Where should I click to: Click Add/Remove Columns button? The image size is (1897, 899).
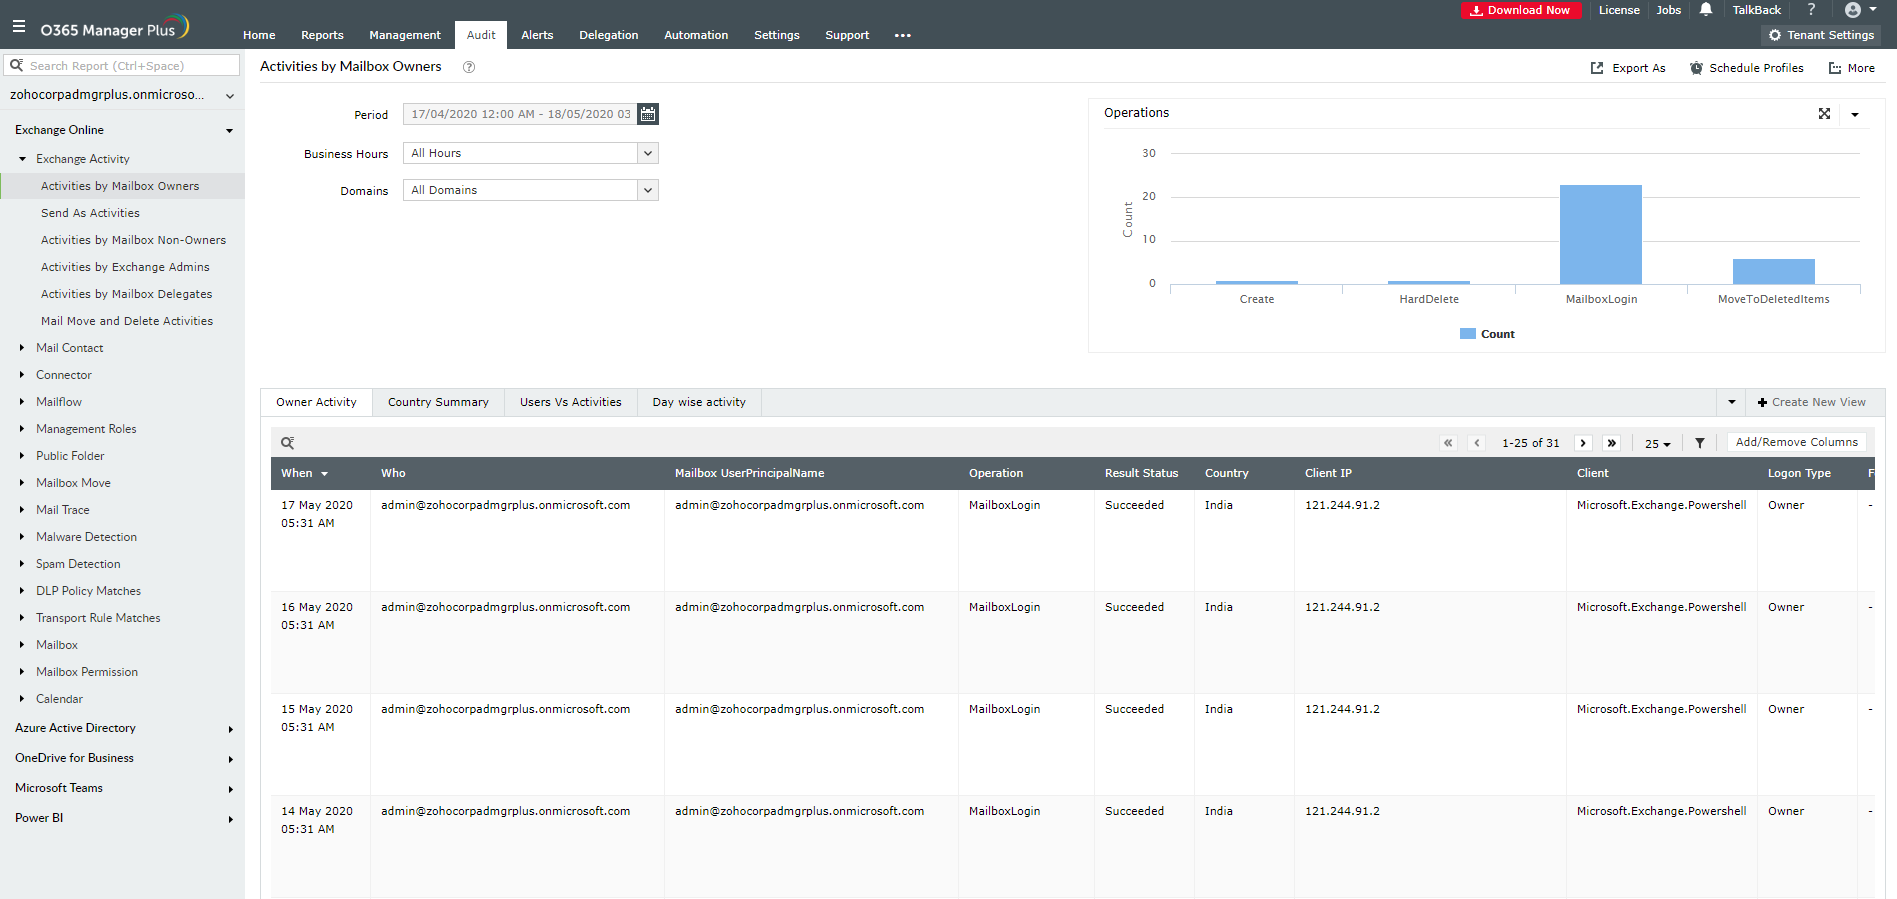(1796, 442)
